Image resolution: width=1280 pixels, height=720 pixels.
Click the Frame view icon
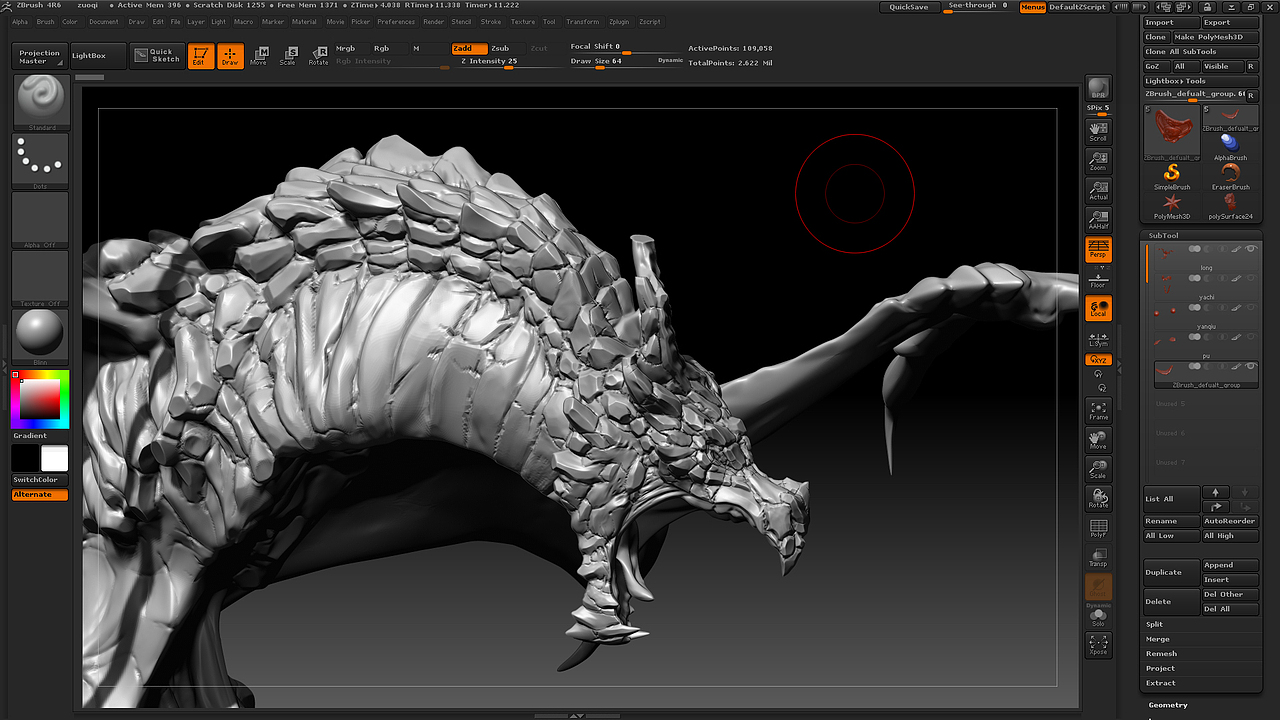[1098, 411]
